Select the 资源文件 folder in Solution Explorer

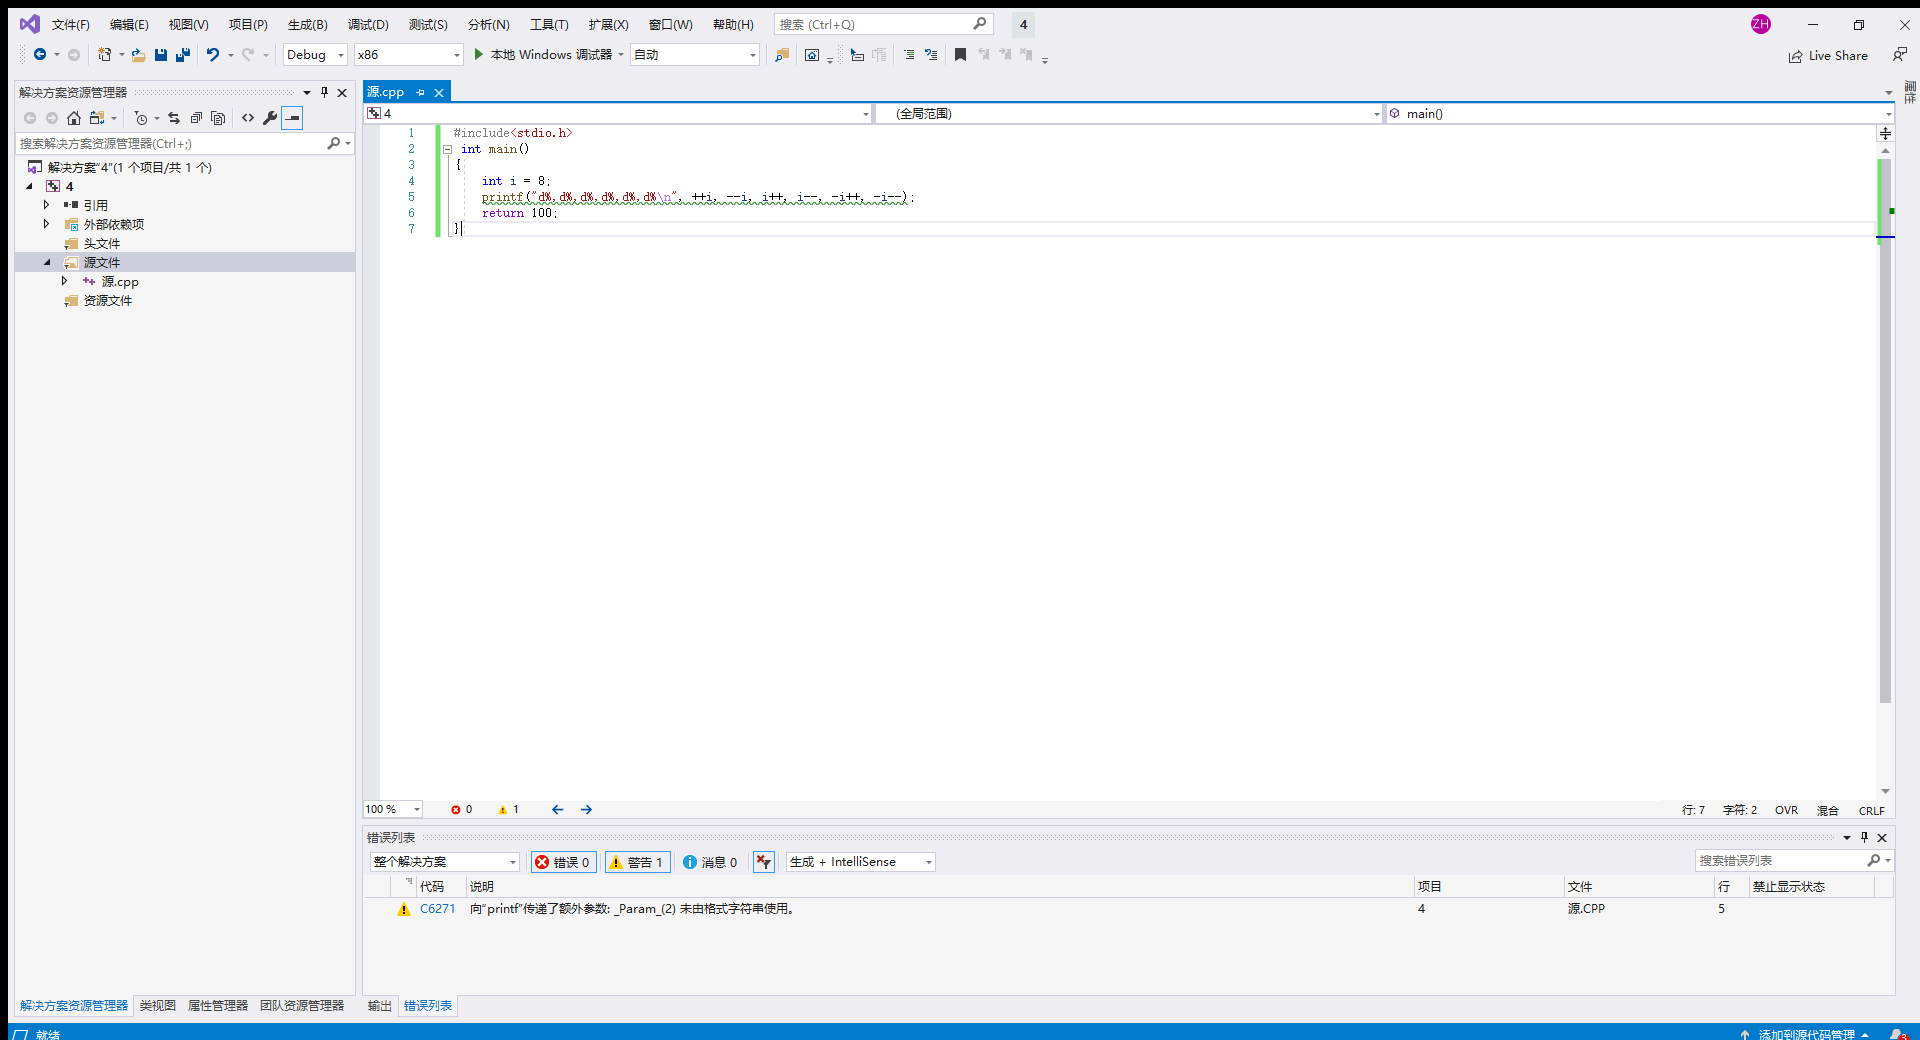click(x=108, y=300)
